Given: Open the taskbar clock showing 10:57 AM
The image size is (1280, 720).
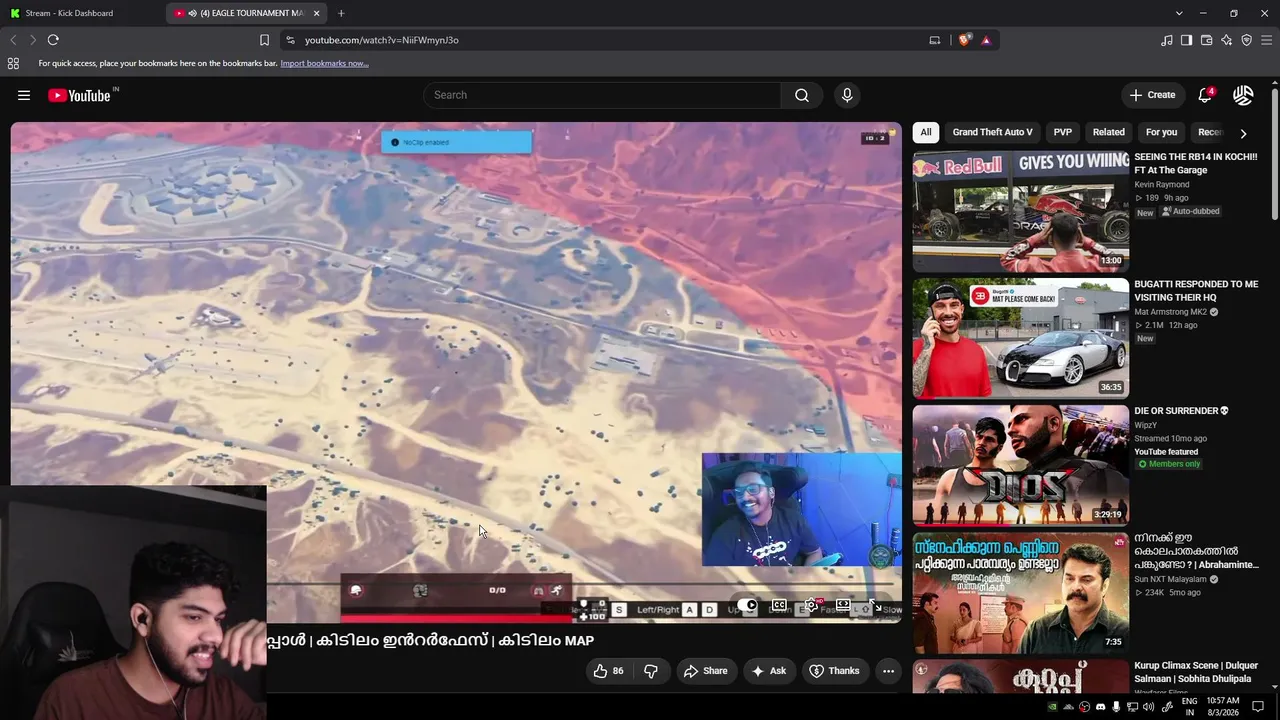Looking at the screenshot, I should click(x=1223, y=707).
